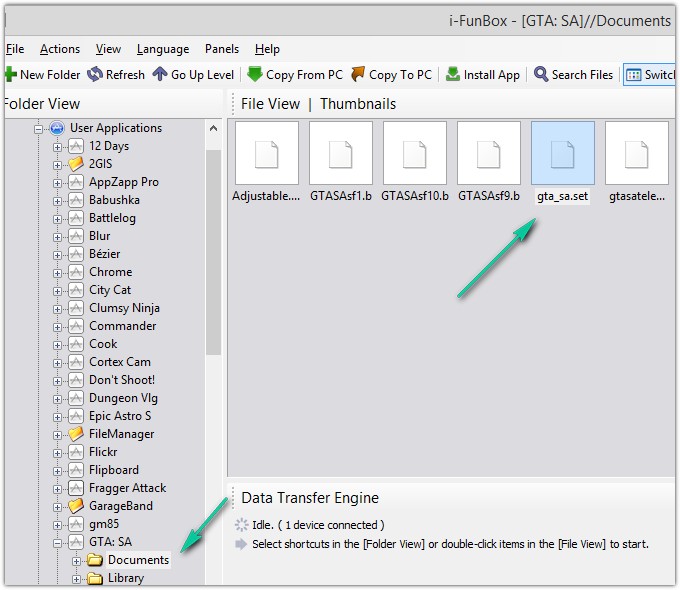Click the Install App icon
The image size is (680, 590).
point(453,74)
